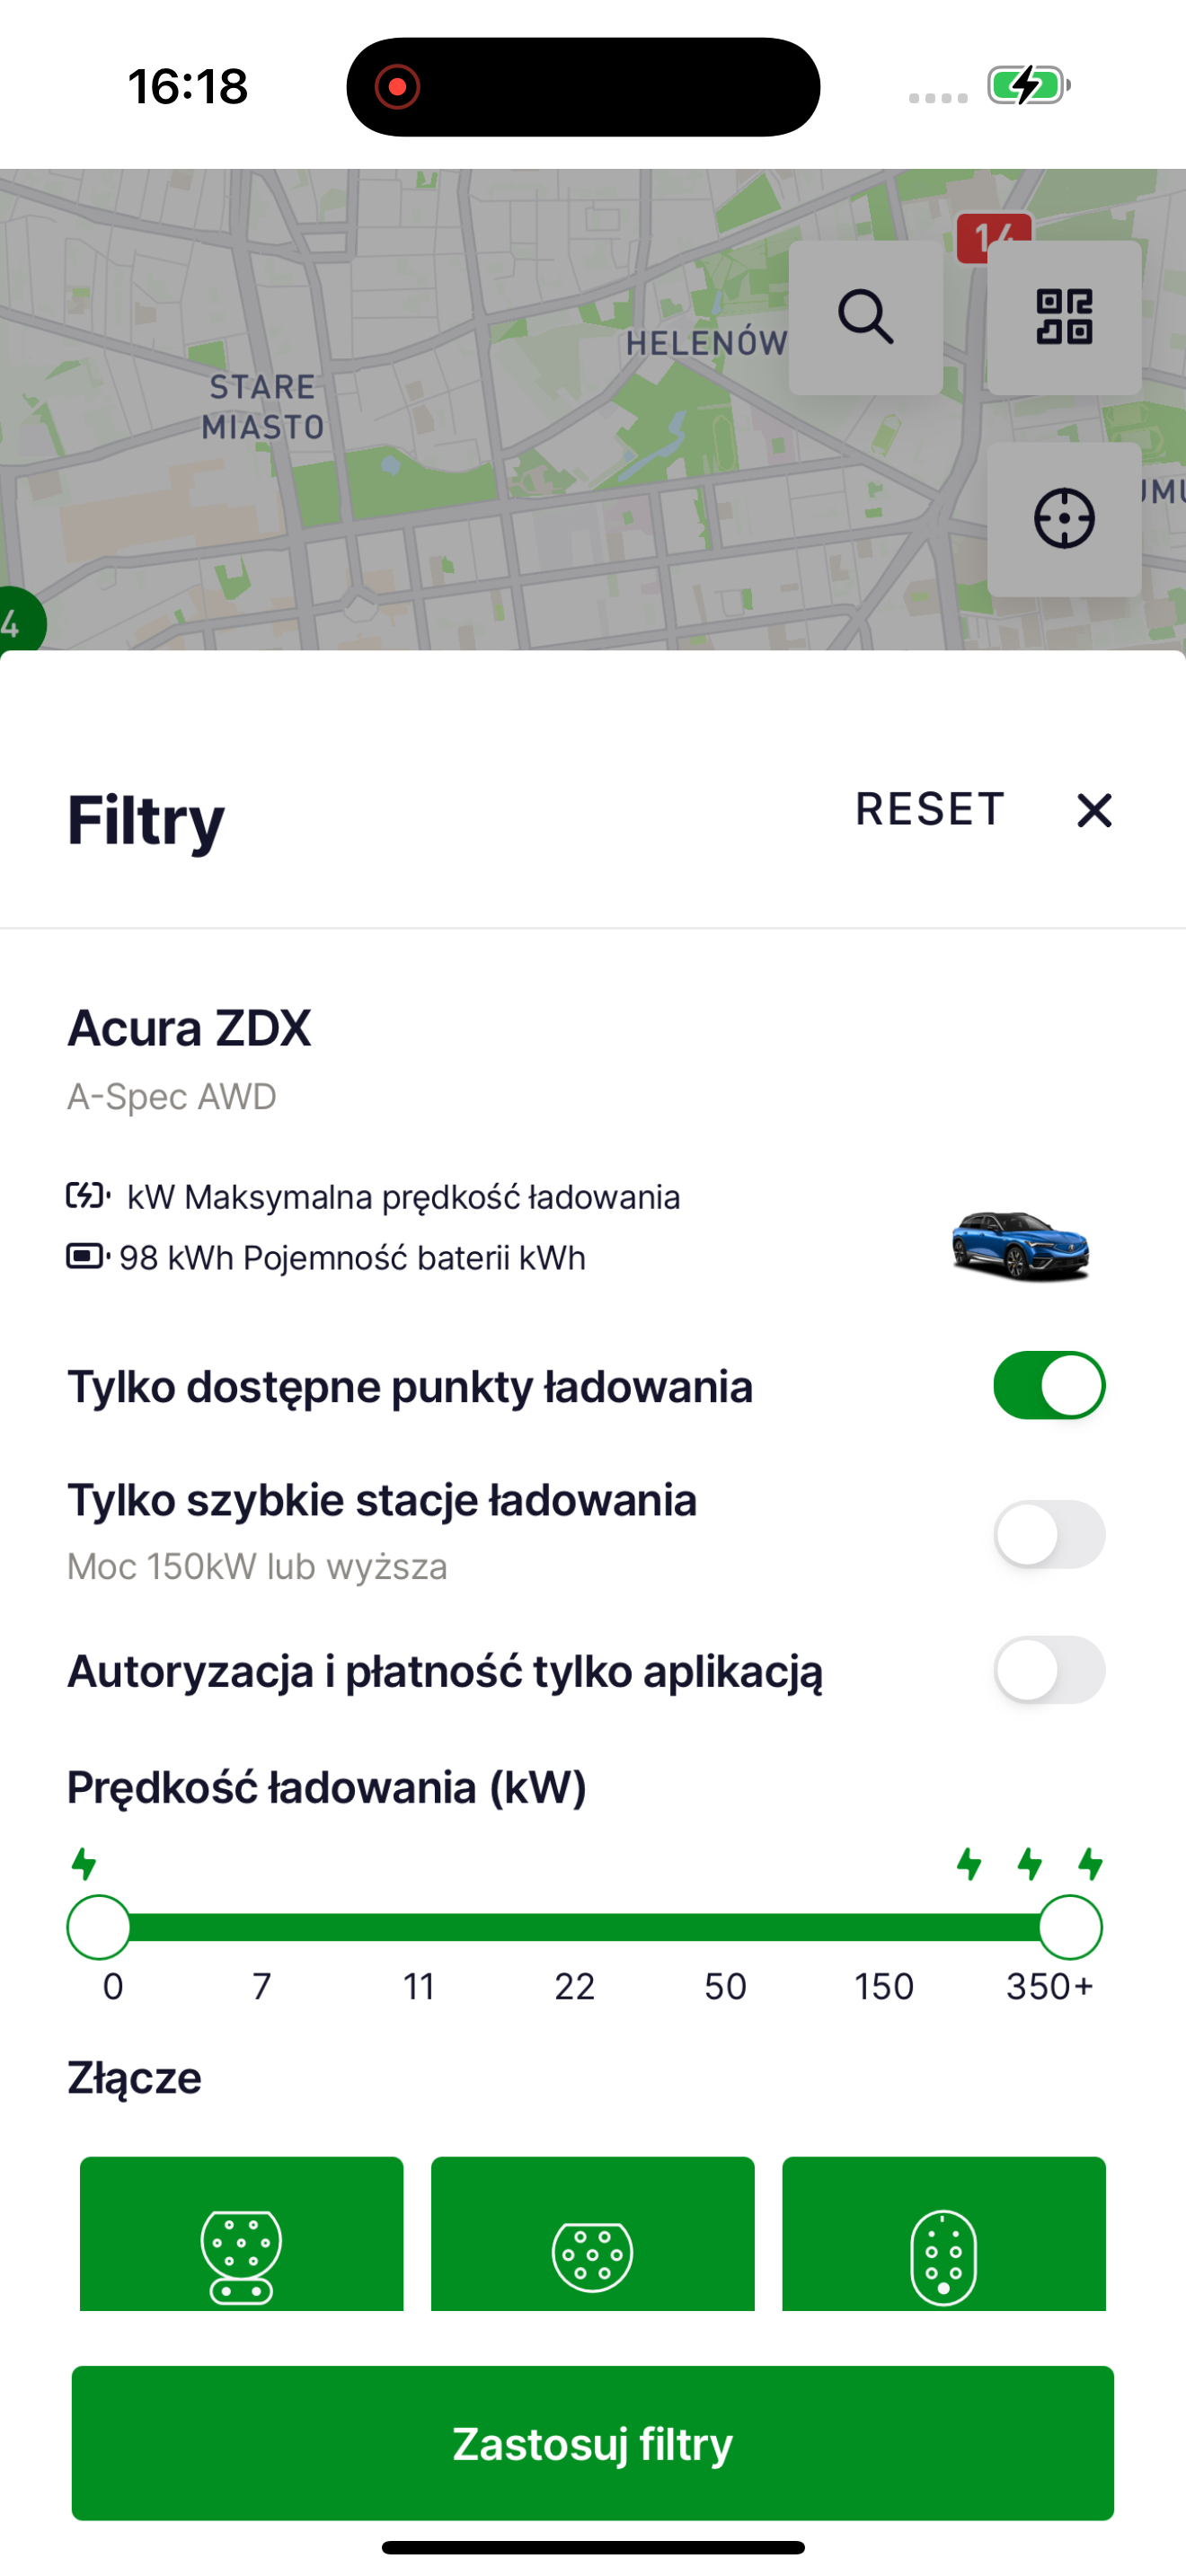Apply filters with Zastosuj filtry button
The width and height of the screenshot is (1186, 2576).
(x=593, y=2443)
